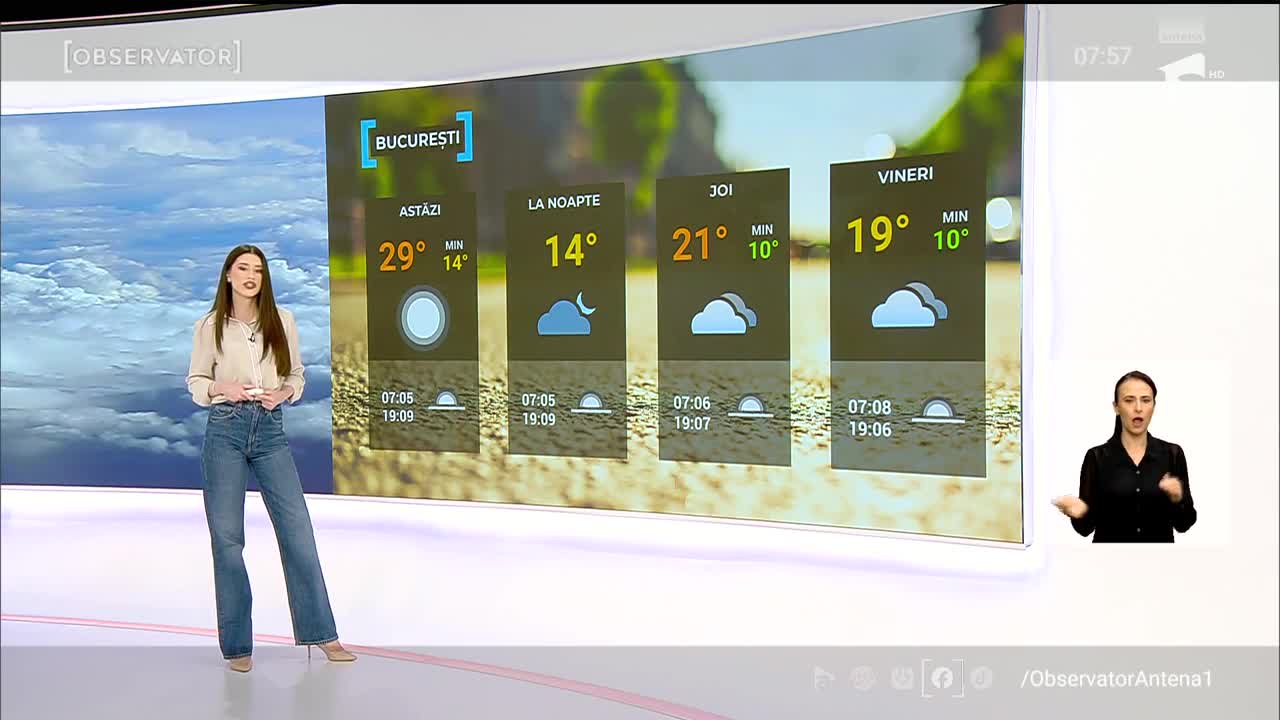The width and height of the screenshot is (1280, 720).
Task: Select the JOI forecast heading
Action: [x=721, y=190]
